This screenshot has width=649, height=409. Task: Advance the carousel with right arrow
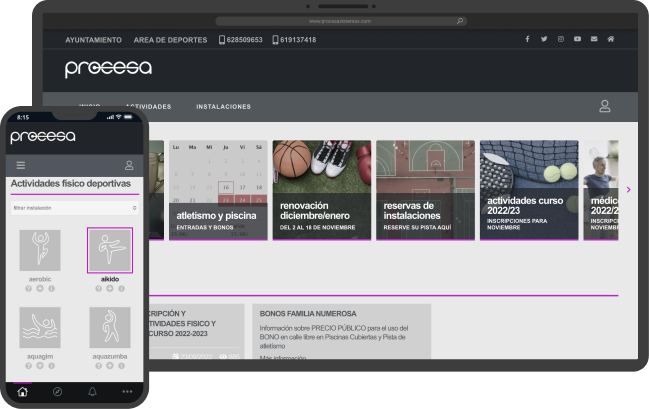coord(628,189)
